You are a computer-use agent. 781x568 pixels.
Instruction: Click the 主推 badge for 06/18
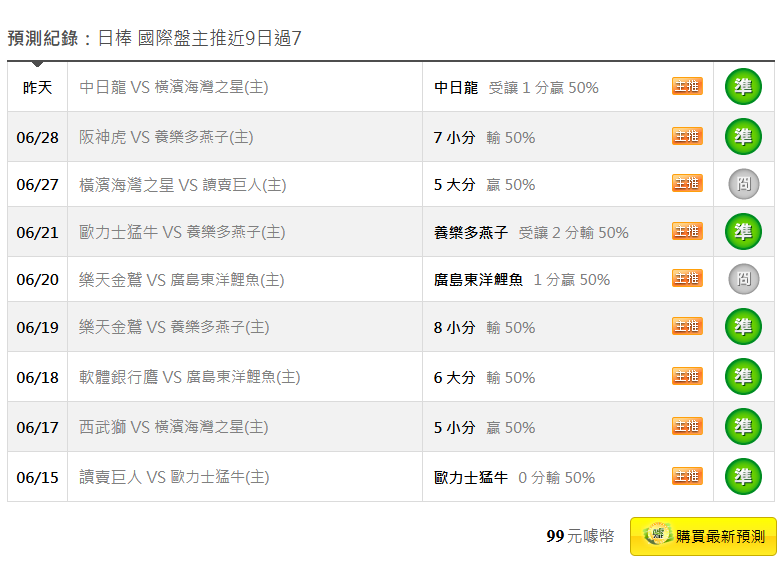tap(687, 377)
